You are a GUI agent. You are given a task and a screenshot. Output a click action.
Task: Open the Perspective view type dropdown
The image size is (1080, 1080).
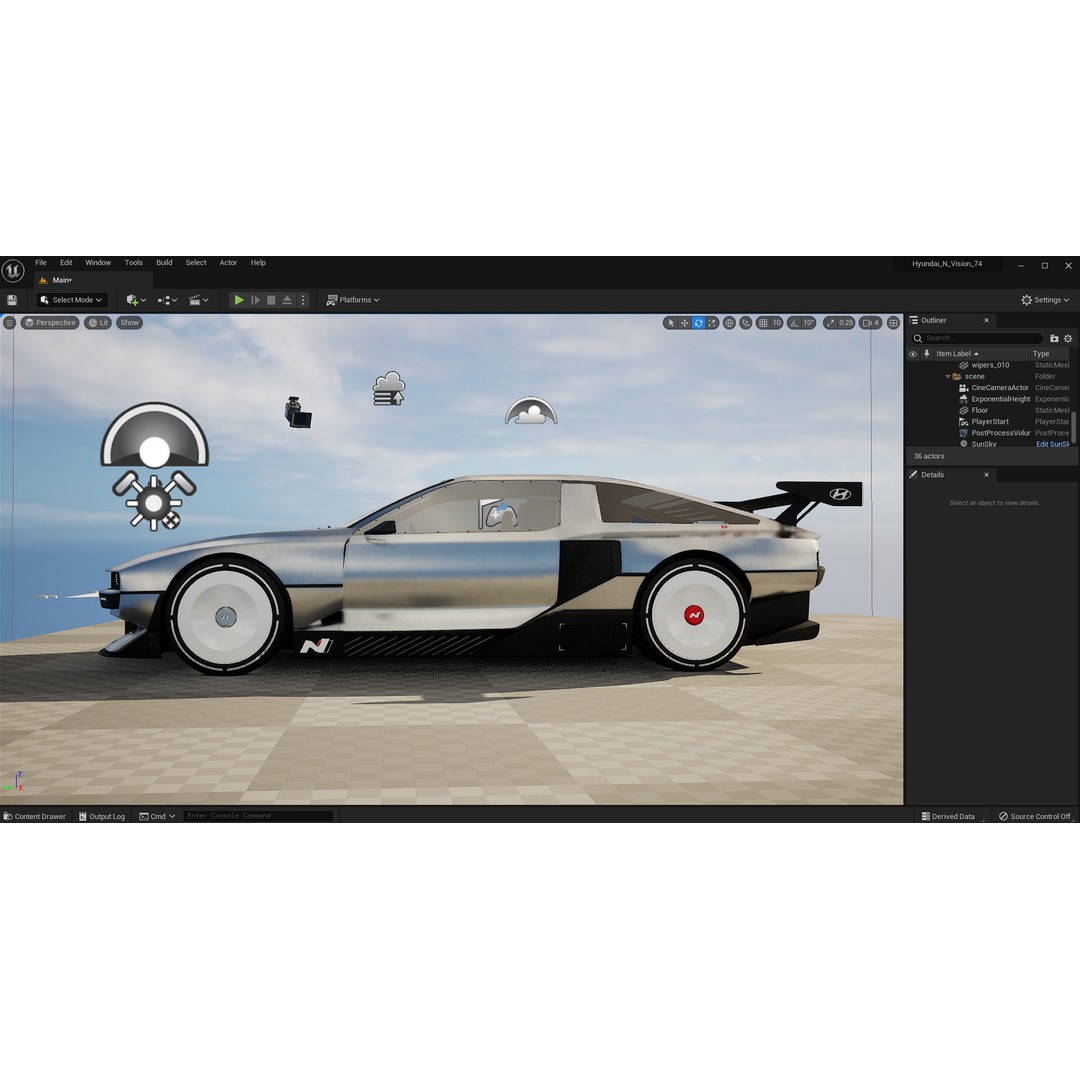[50, 323]
